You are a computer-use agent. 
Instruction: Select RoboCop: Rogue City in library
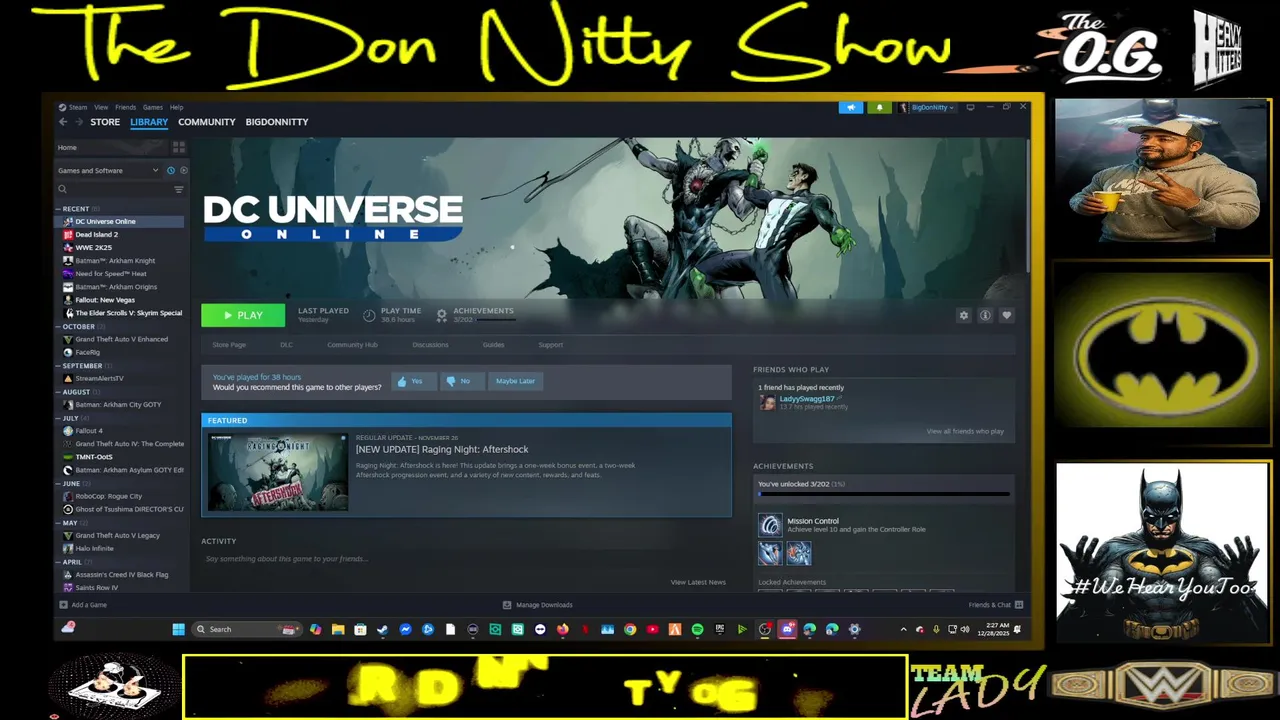click(109, 496)
